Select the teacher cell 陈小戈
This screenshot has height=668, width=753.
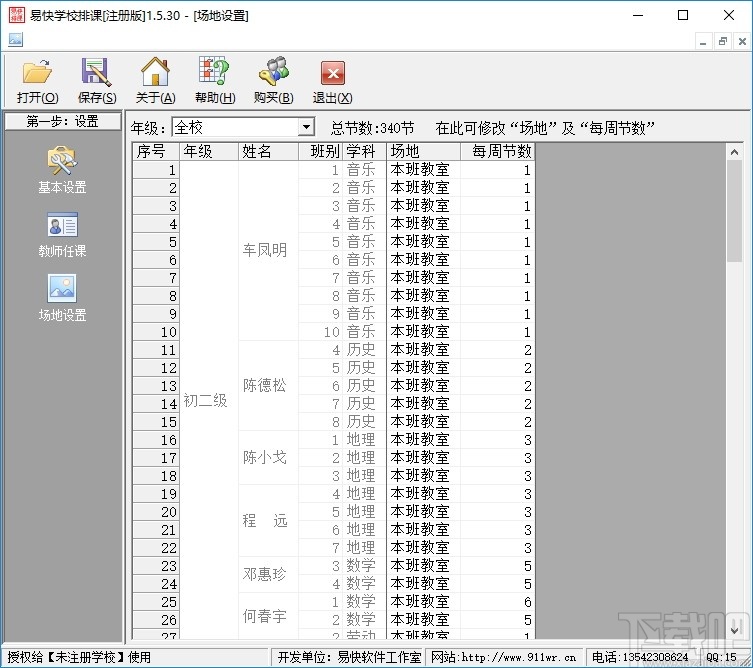268,458
